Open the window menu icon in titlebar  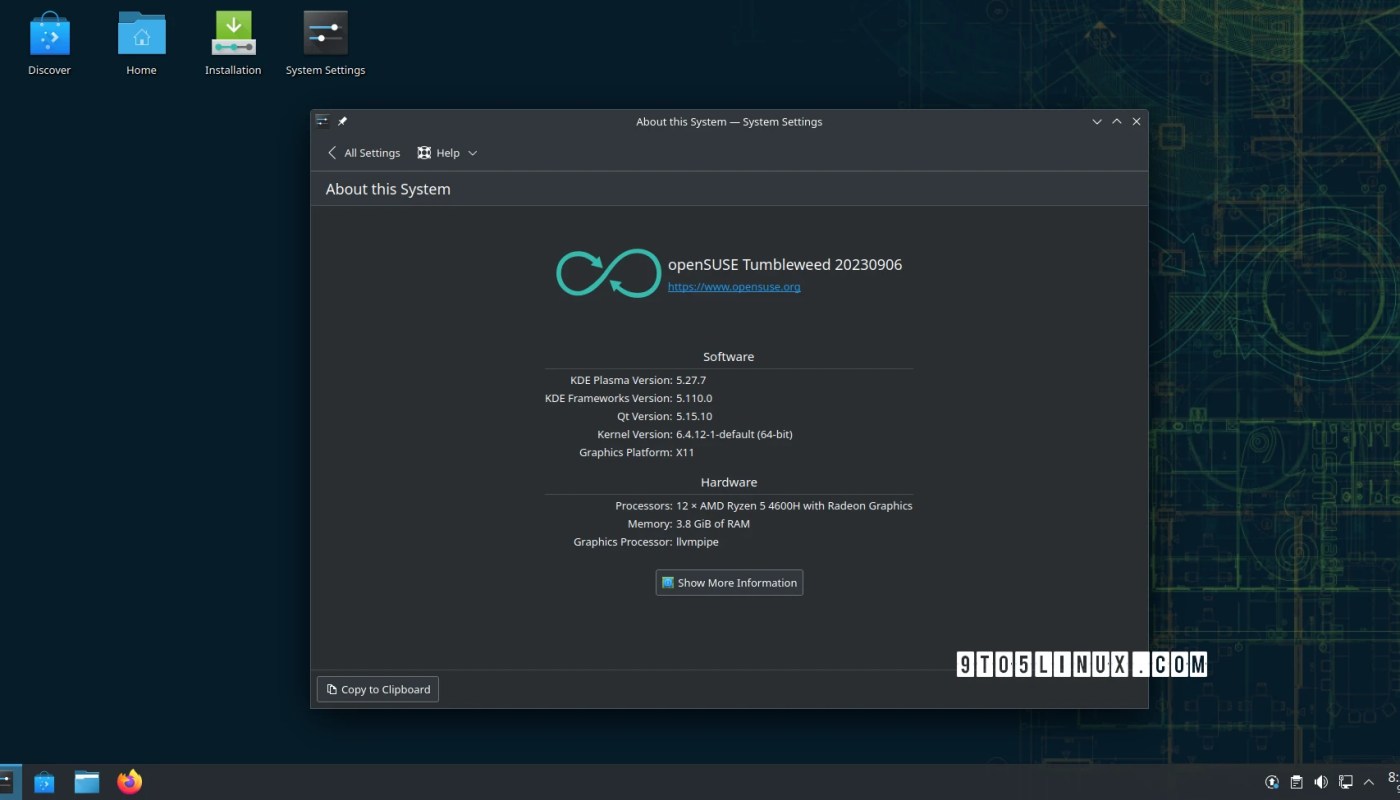322,122
